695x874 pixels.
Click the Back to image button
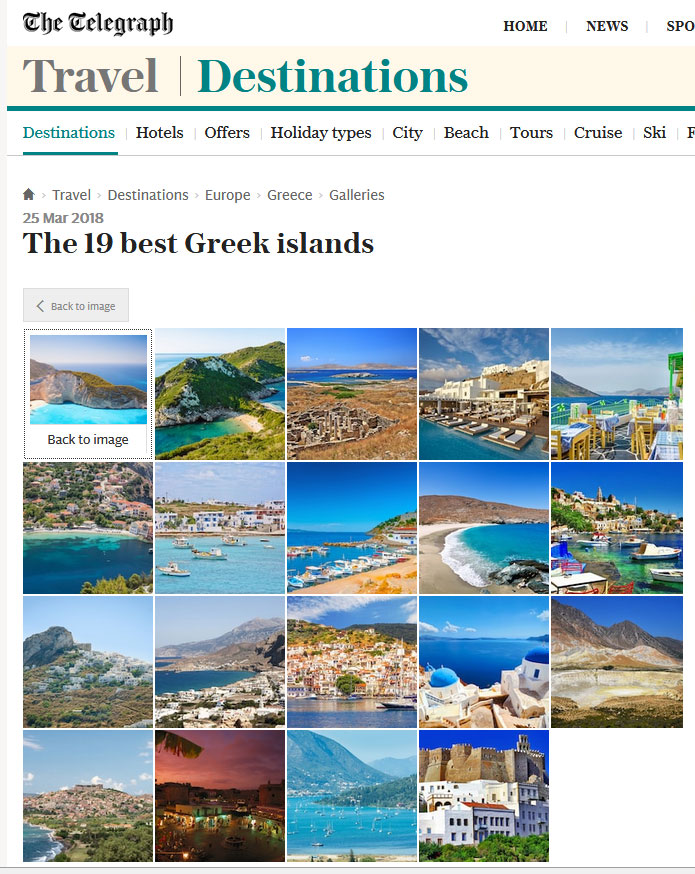(76, 305)
